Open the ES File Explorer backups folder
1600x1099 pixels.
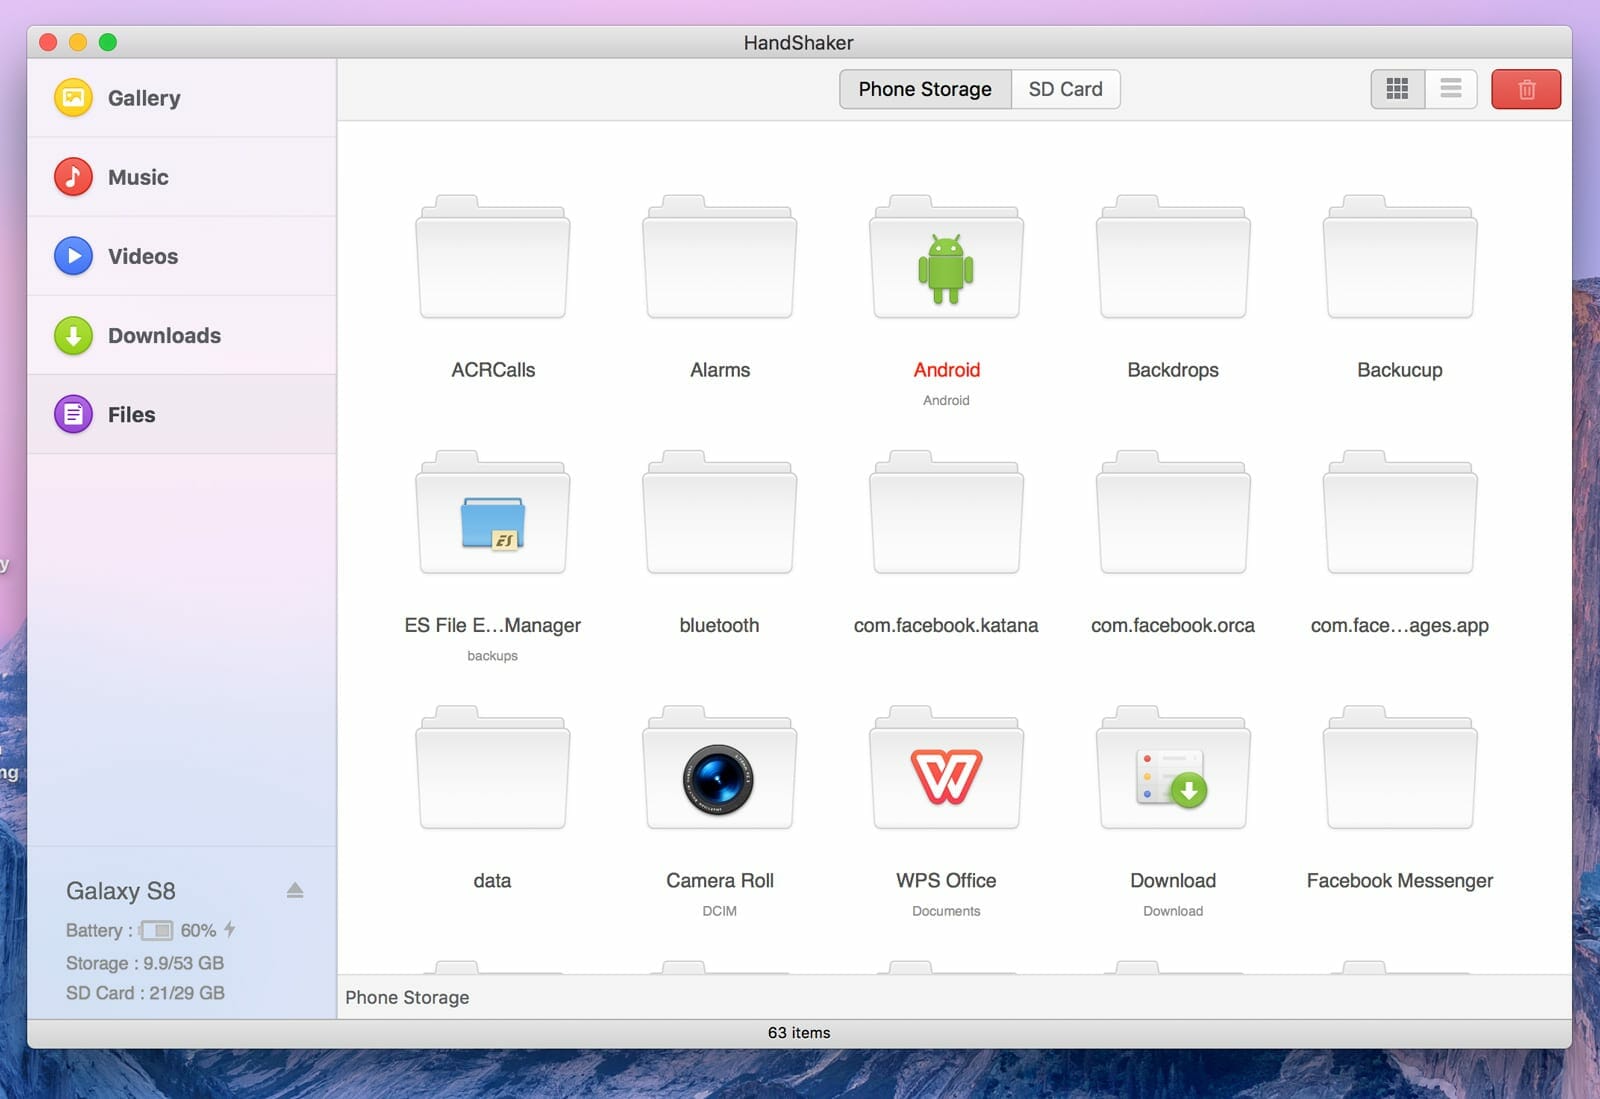pos(492,515)
